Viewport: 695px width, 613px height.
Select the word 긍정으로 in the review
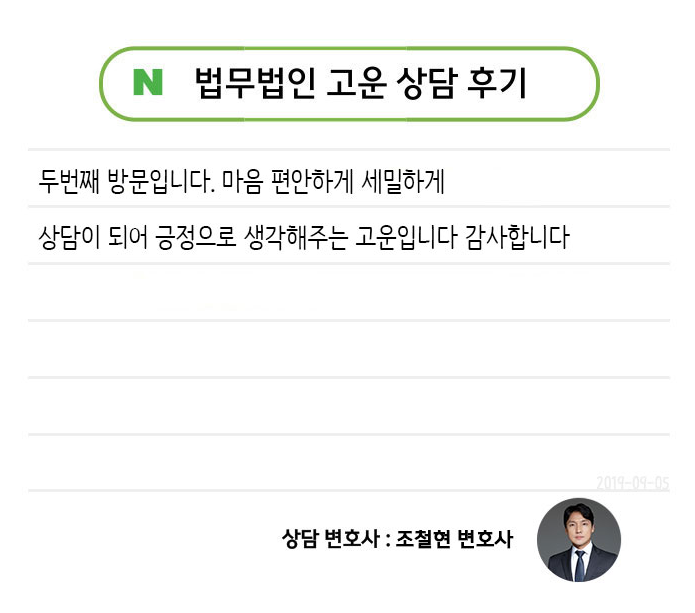click(190, 239)
